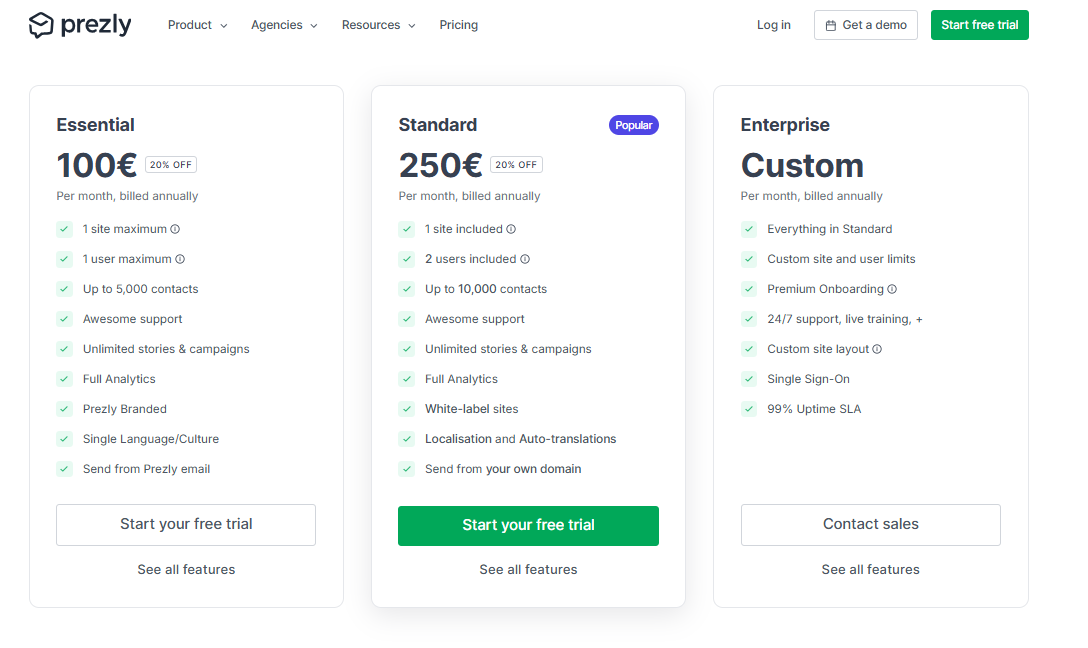Click Awesome support text in Essential plan
Viewport: 1088px width, 648px height.
coord(133,319)
